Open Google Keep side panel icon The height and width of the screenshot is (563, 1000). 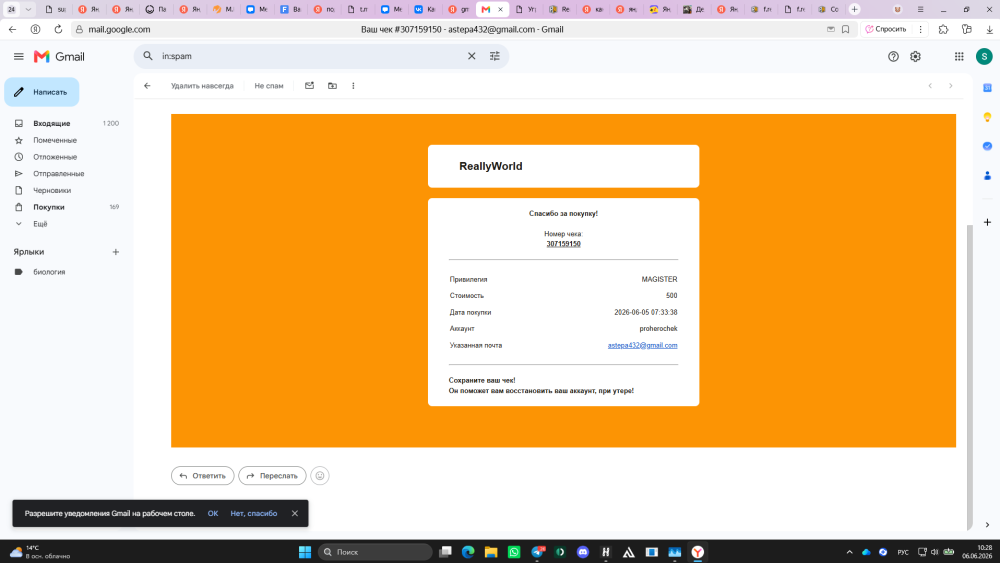(x=987, y=117)
